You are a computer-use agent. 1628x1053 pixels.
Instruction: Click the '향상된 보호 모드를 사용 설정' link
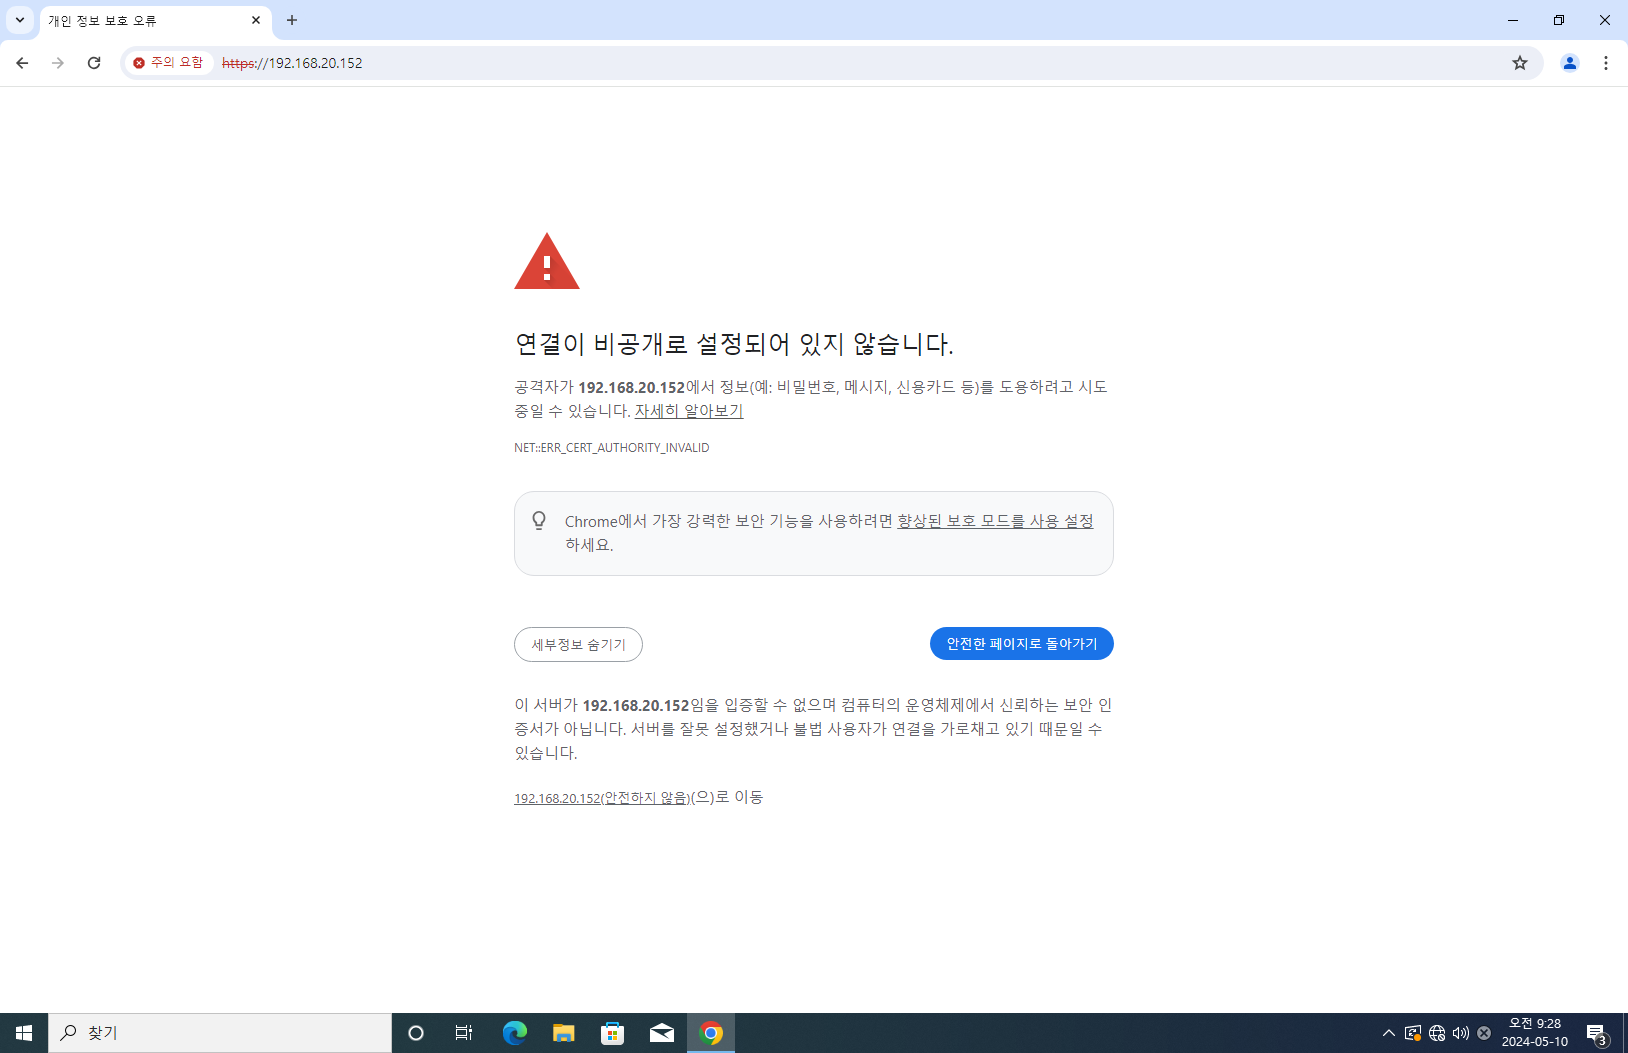coord(995,521)
